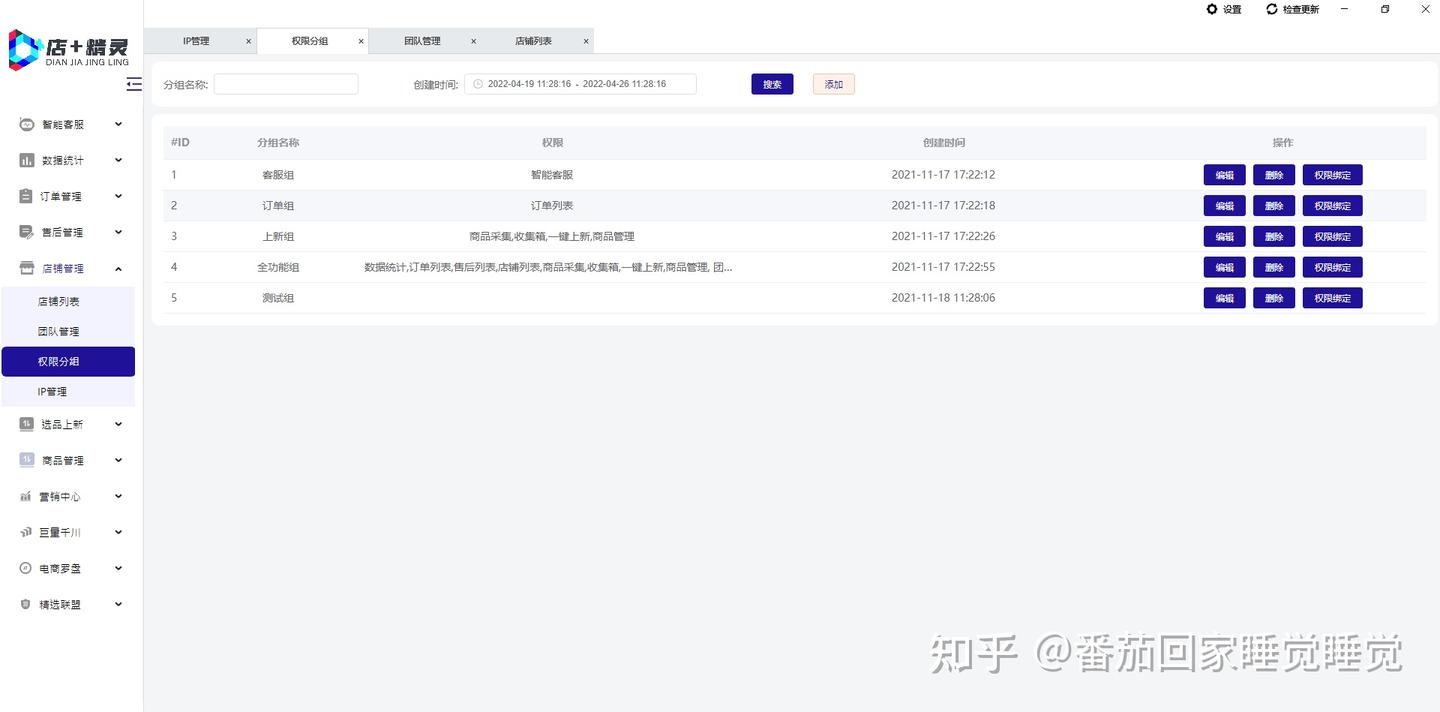Expand the 商品管理 menu chevron
This screenshot has width=1440, height=712.
coord(119,461)
